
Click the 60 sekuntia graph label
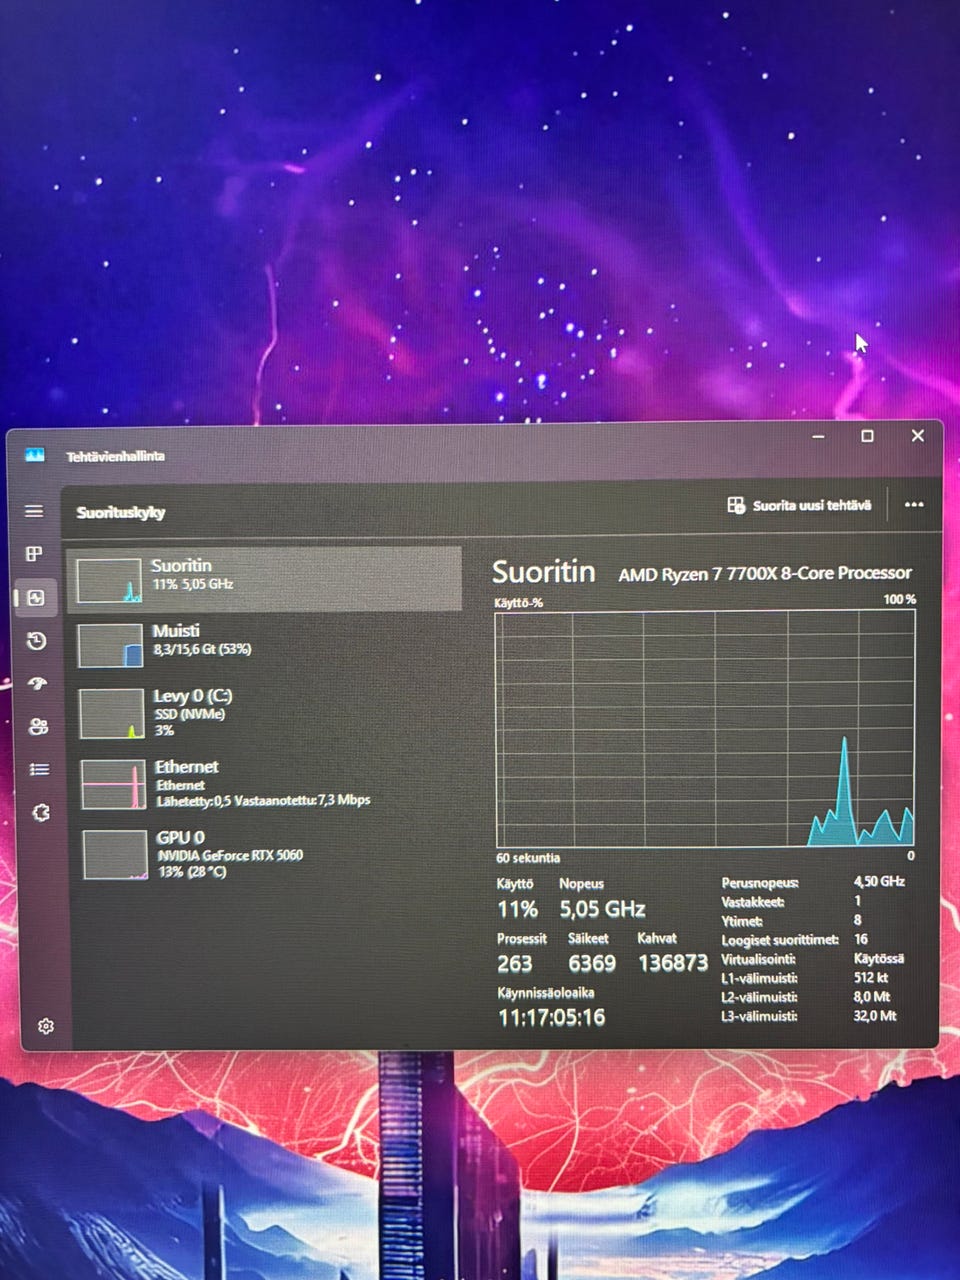[x=528, y=858]
